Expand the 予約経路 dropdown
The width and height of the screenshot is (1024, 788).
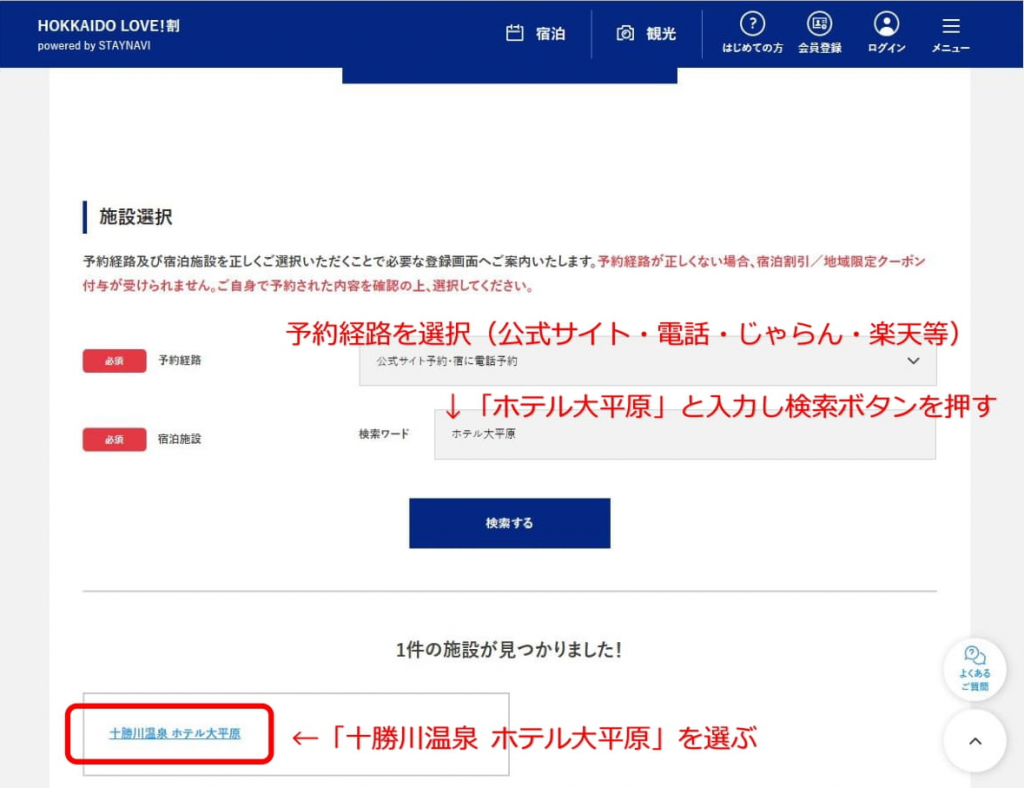pyautogui.click(x=647, y=361)
